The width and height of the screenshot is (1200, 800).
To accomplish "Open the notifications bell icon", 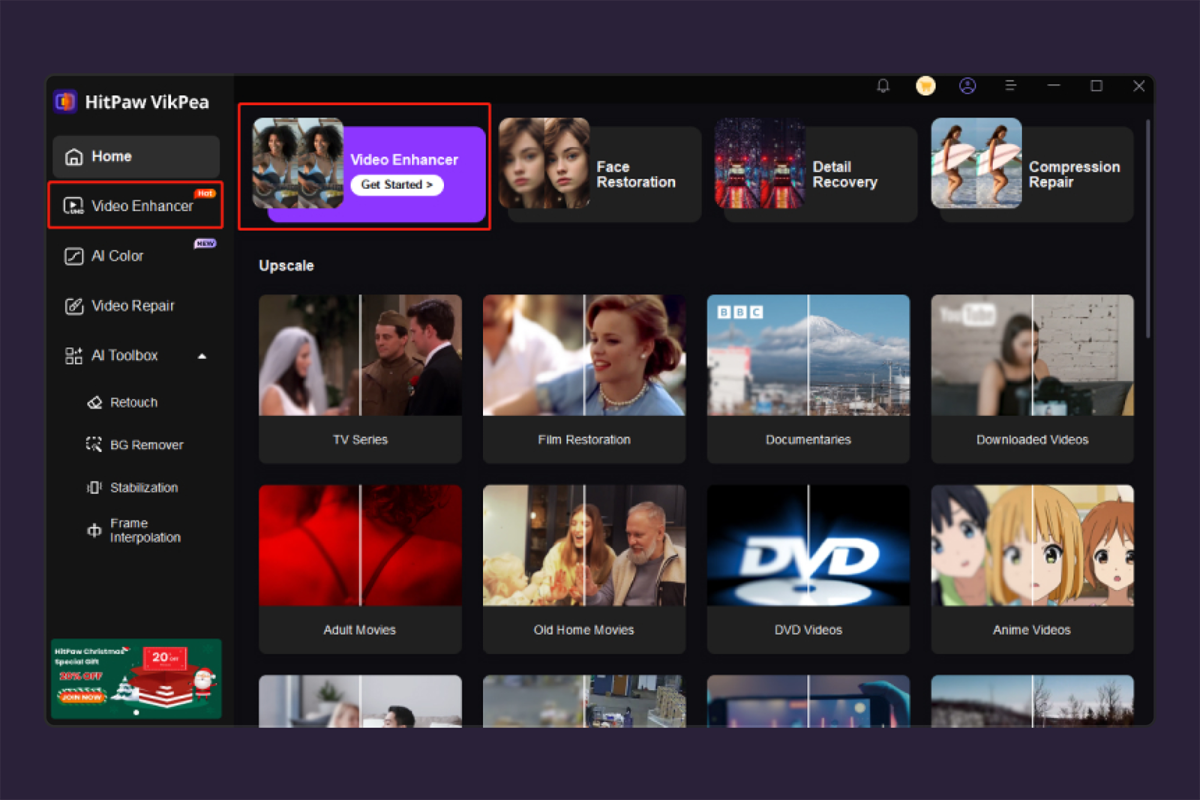I will pos(883,86).
